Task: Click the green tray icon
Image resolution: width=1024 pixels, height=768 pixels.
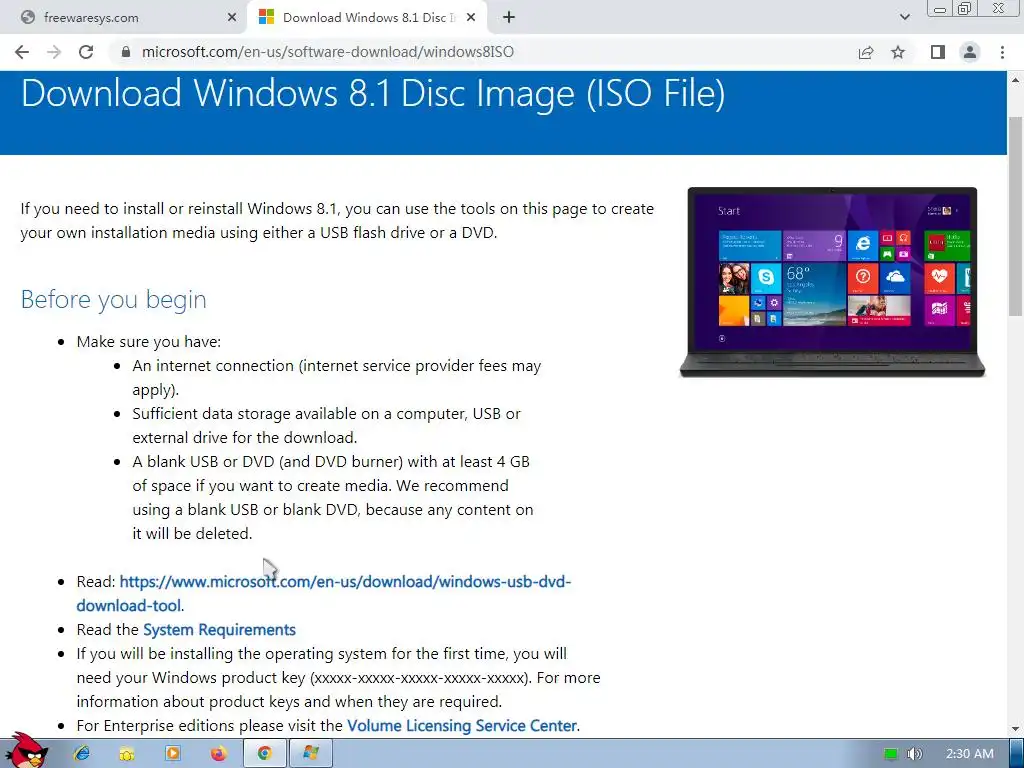Action: click(890, 754)
